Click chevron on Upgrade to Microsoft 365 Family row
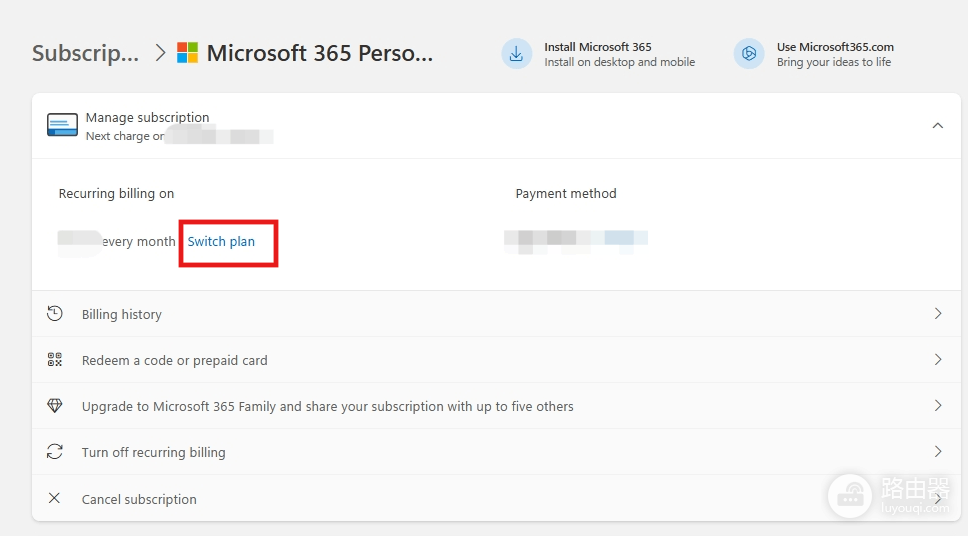 (x=938, y=406)
